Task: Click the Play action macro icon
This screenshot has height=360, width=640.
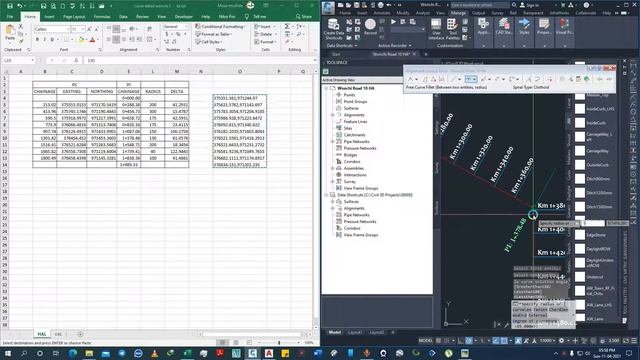Action: (x=393, y=22)
